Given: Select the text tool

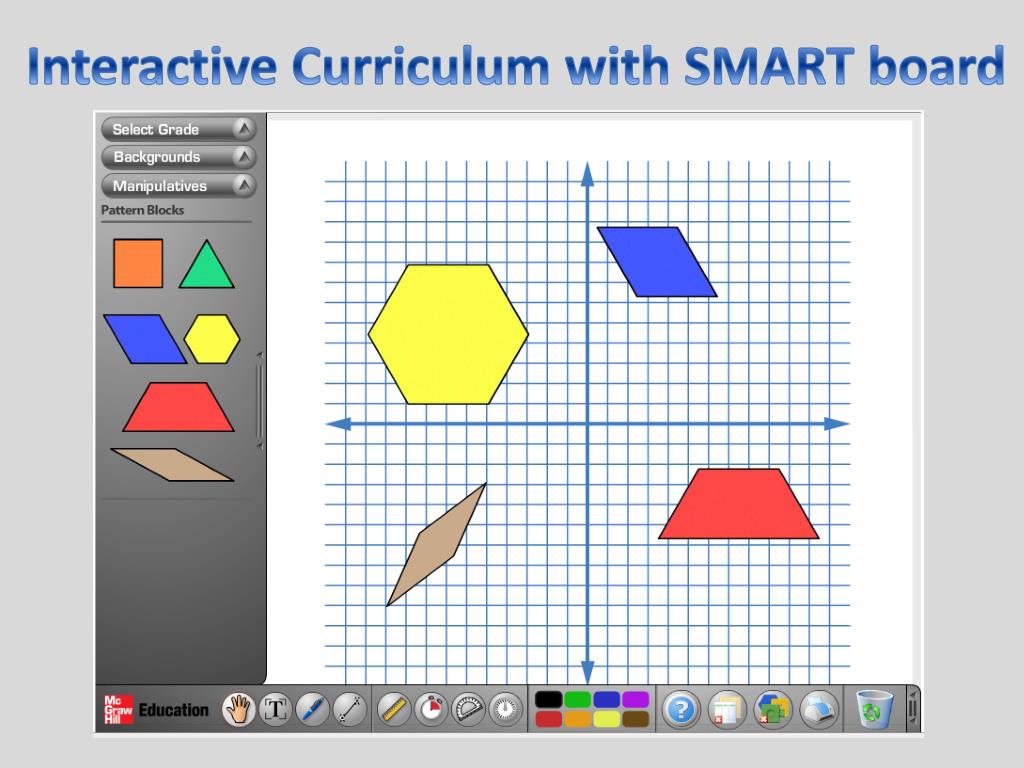Looking at the screenshot, I should (275, 709).
